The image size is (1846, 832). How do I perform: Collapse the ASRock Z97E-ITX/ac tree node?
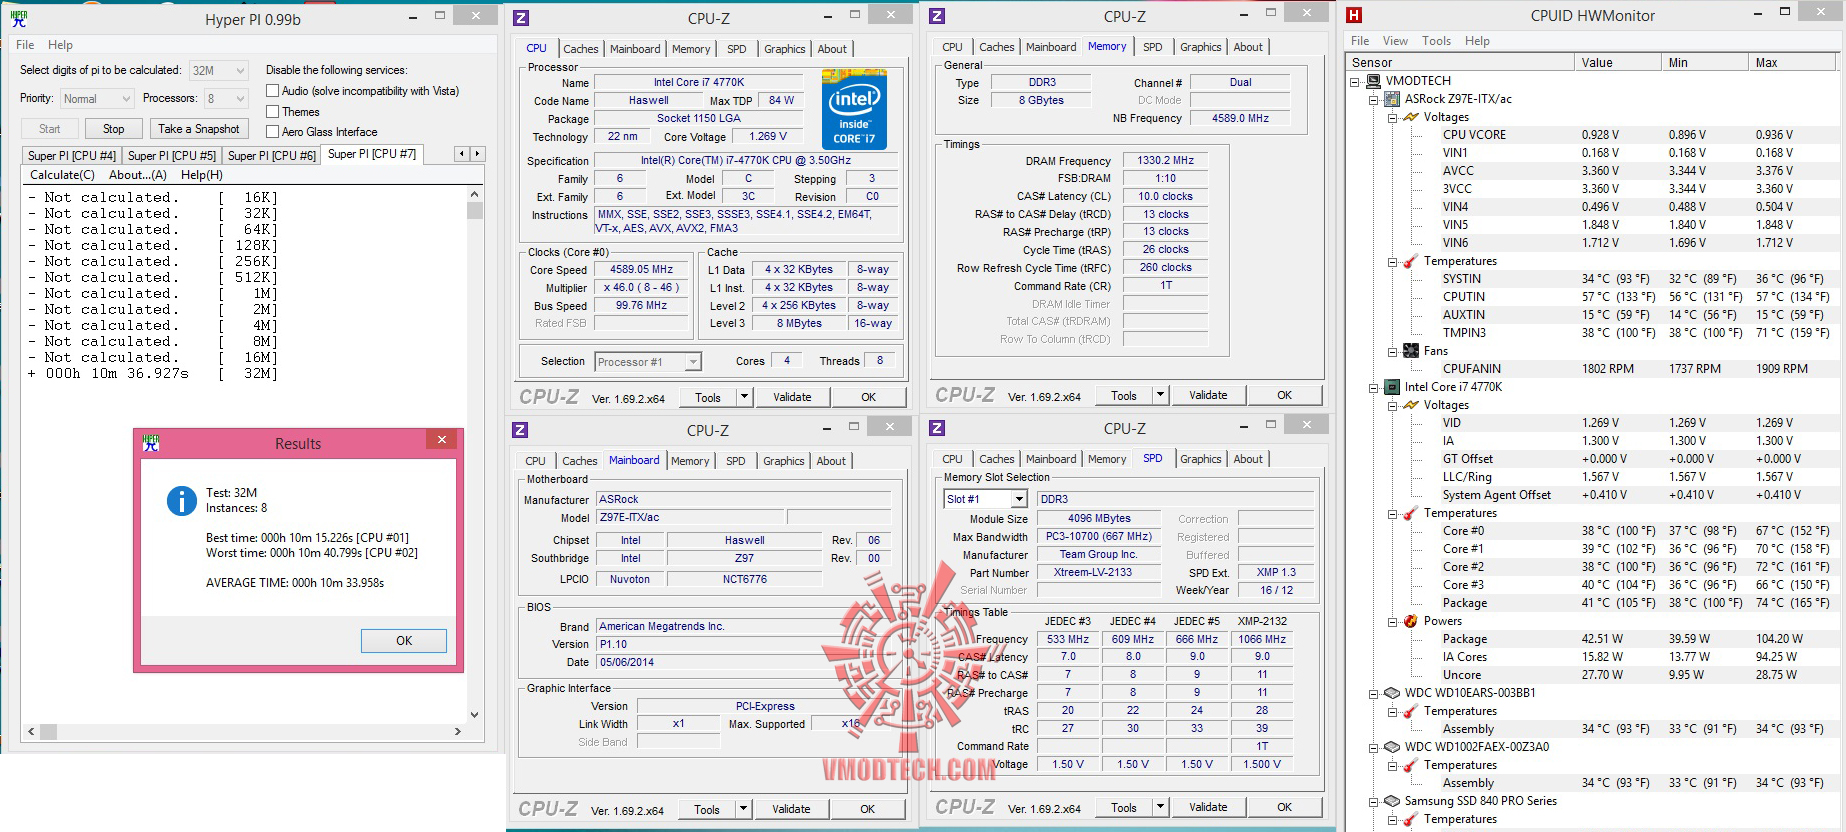[1374, 99]
